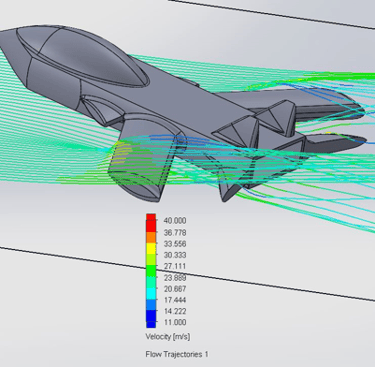Select the 14.222 legend value
The image size is (375, 367).
click(x=175, y=311)
